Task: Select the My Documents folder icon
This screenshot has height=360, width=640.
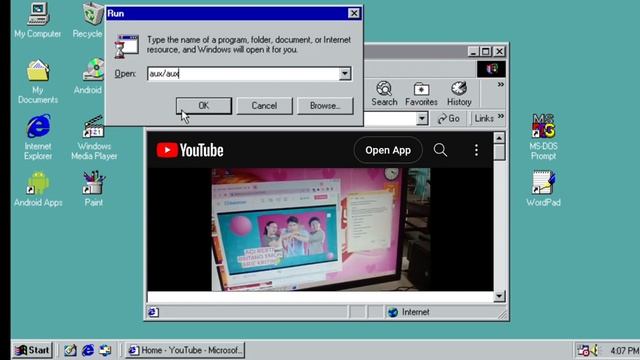Action: pos(38,81)
